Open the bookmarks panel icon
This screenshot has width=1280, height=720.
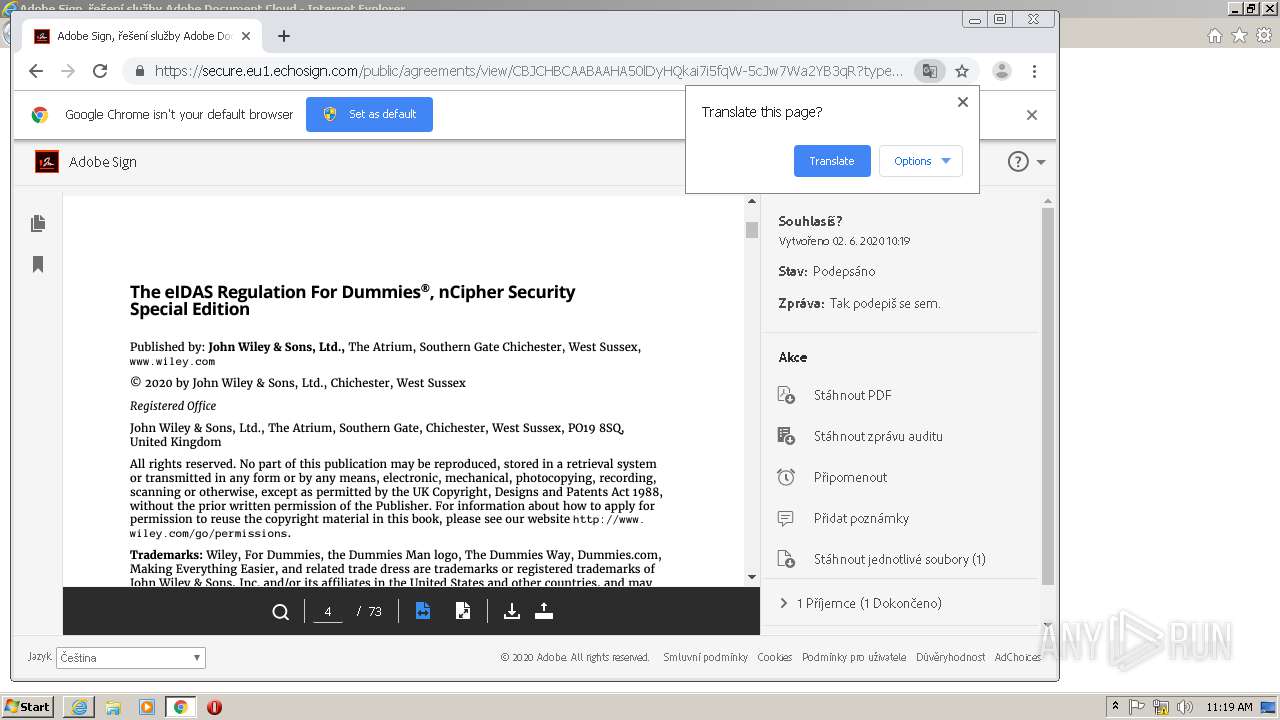click(38, 264)
